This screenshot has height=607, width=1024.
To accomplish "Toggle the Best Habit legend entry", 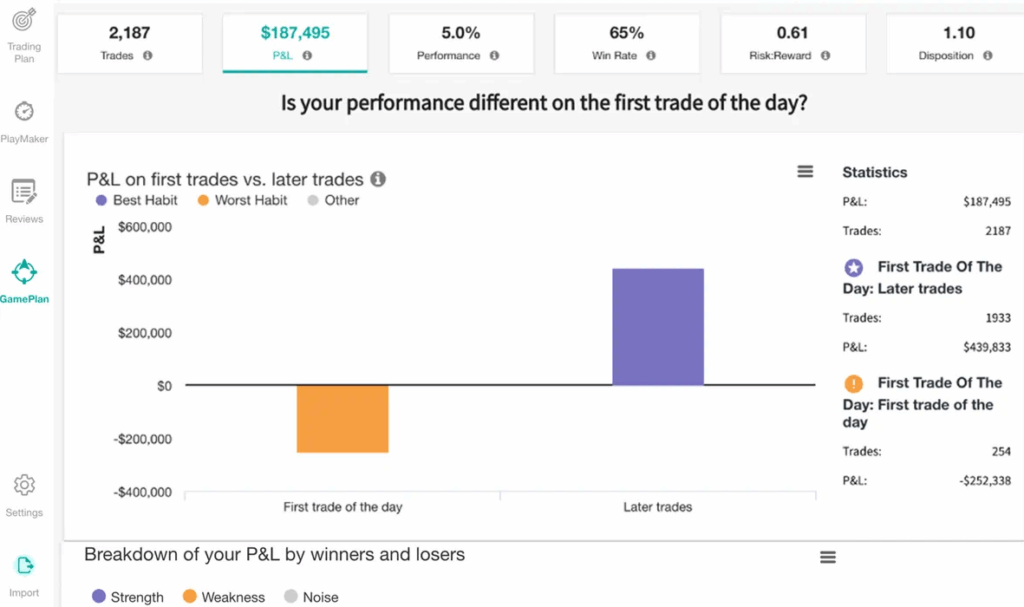I will tap(136, 200).
